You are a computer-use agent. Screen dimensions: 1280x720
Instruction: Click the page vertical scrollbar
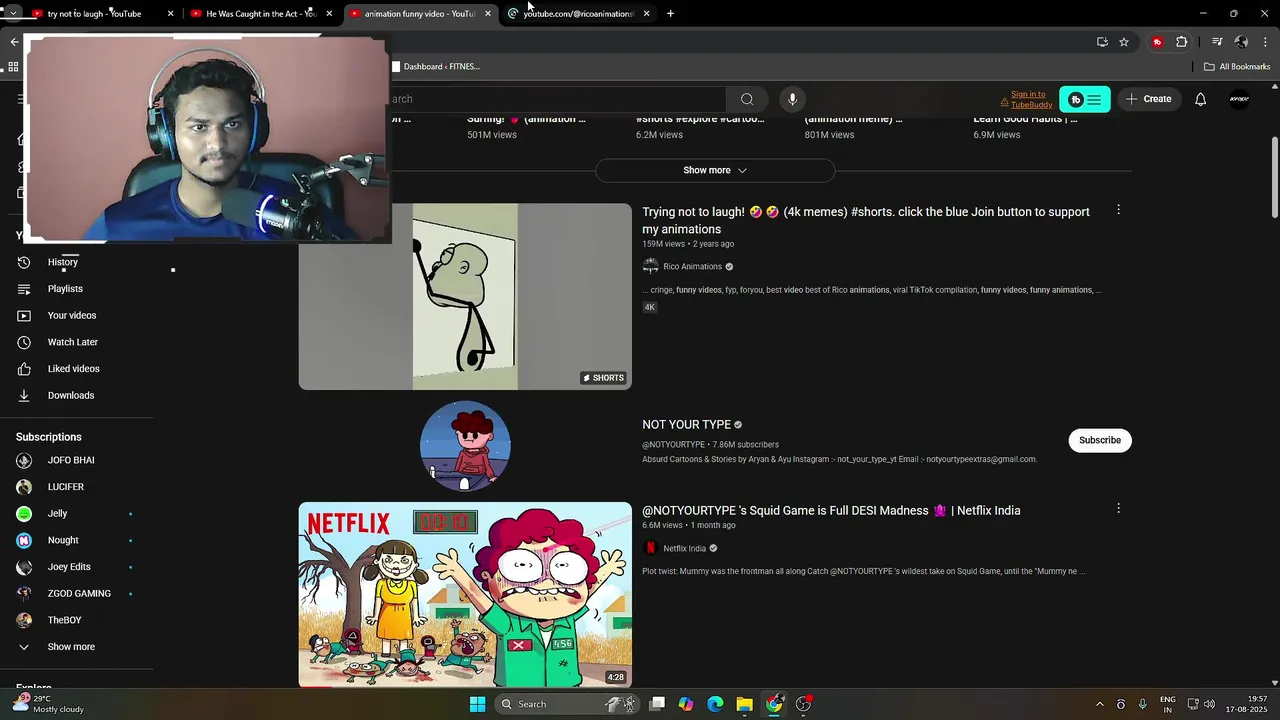tap(1275, 177)
